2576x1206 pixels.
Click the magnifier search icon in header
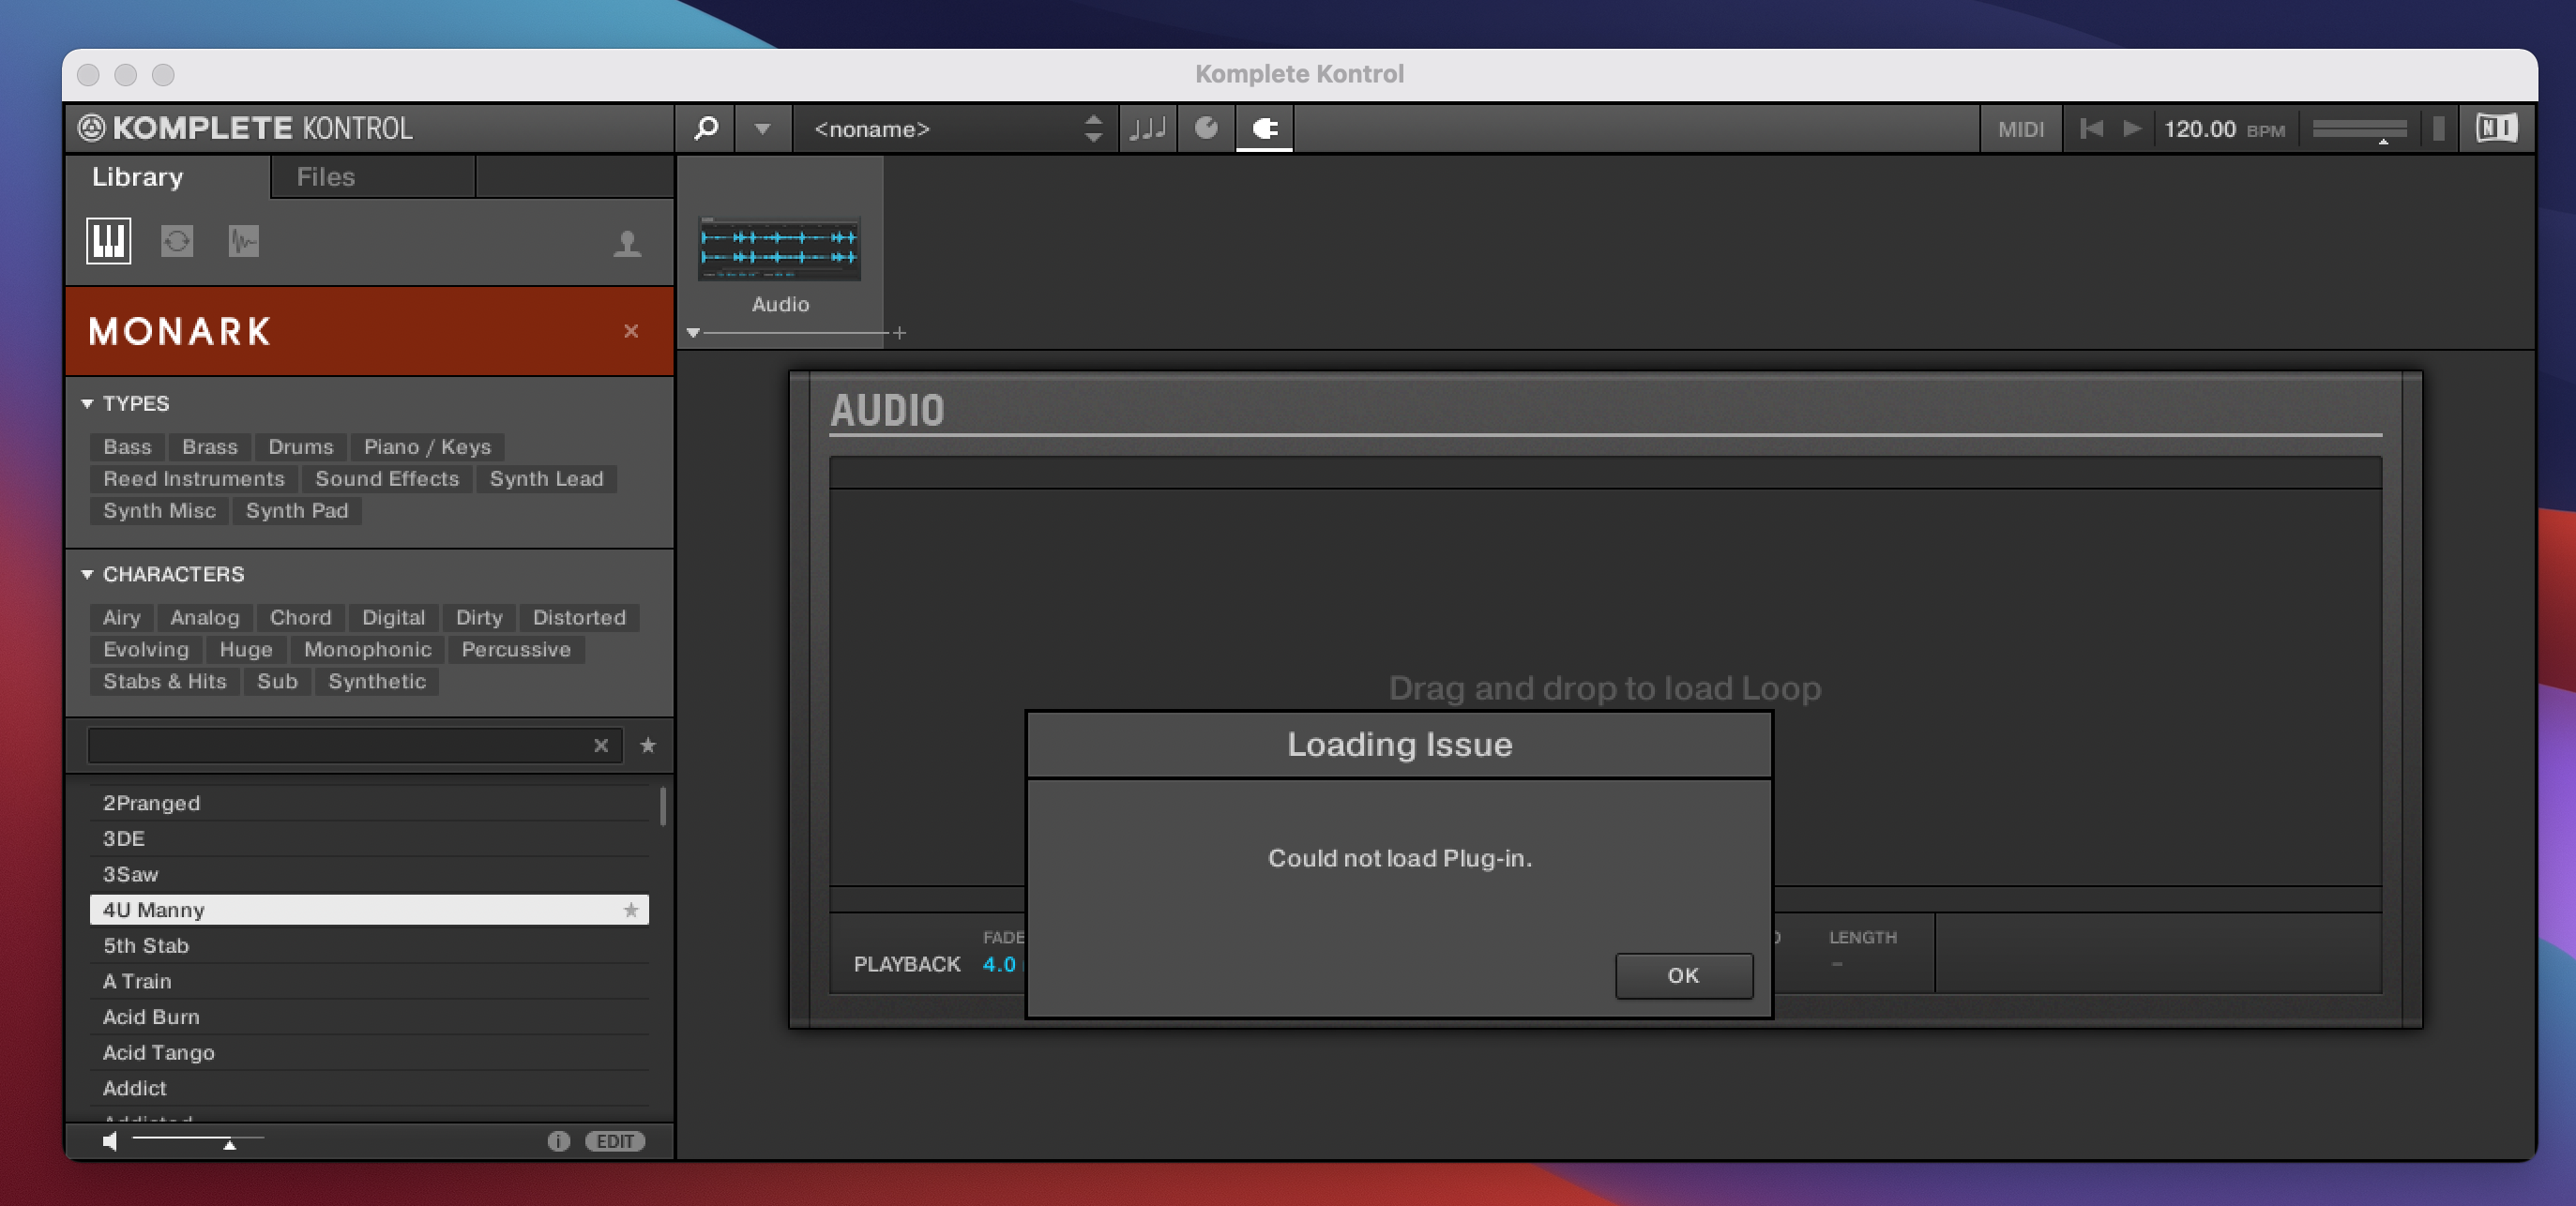pyautogui.click(x=706, y=128)
